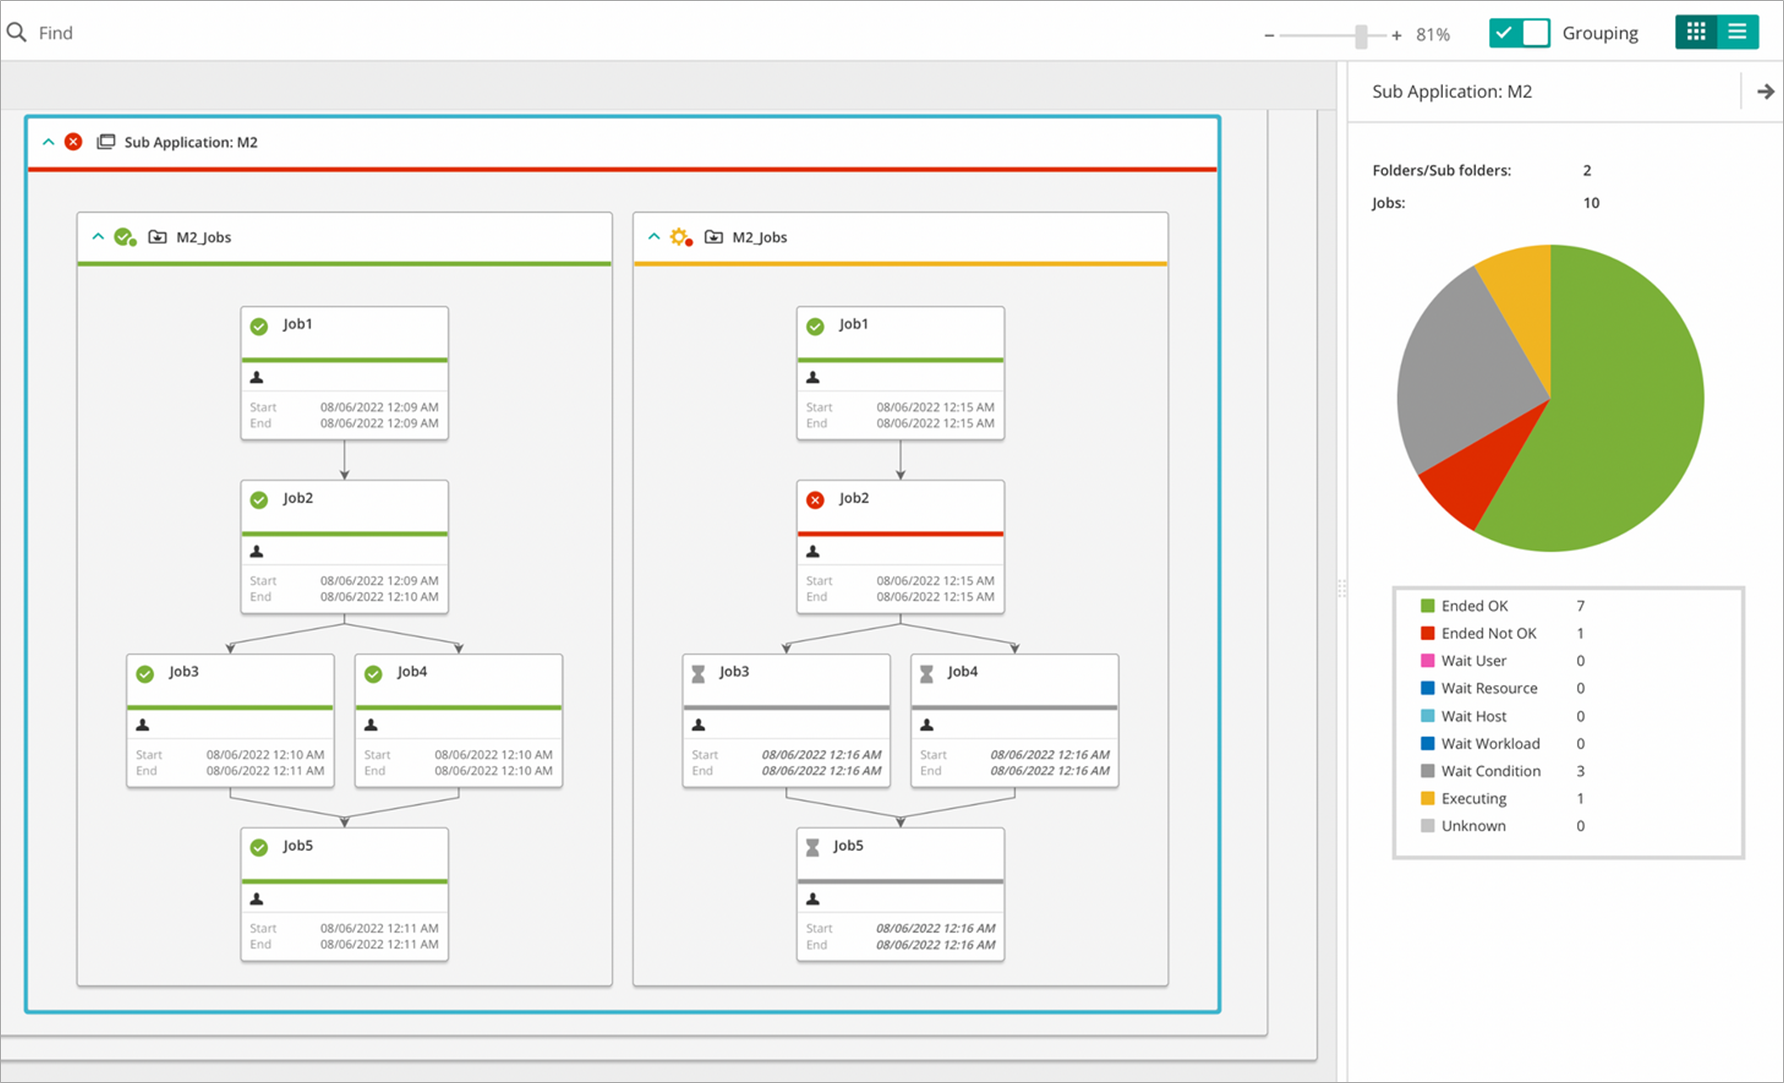Screen dimensions: 1784x1083
Task: Click the orange gear status icon of the executing M2_Jobs folder
Action: pyautogui.click(x=681, y=237)
